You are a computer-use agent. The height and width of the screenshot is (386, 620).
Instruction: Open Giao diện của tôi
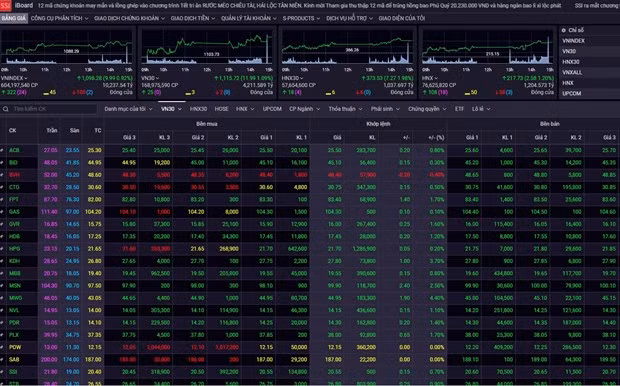click(x=402, y=18)
